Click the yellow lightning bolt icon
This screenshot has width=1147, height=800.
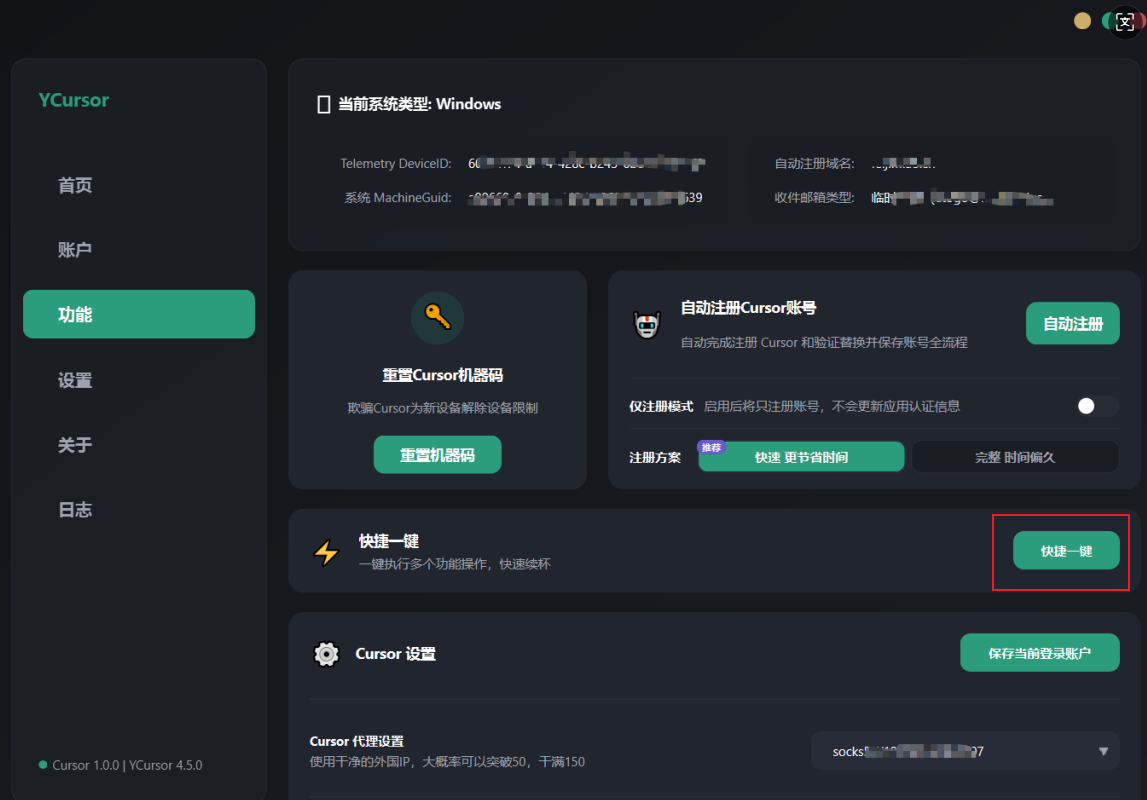326,552
